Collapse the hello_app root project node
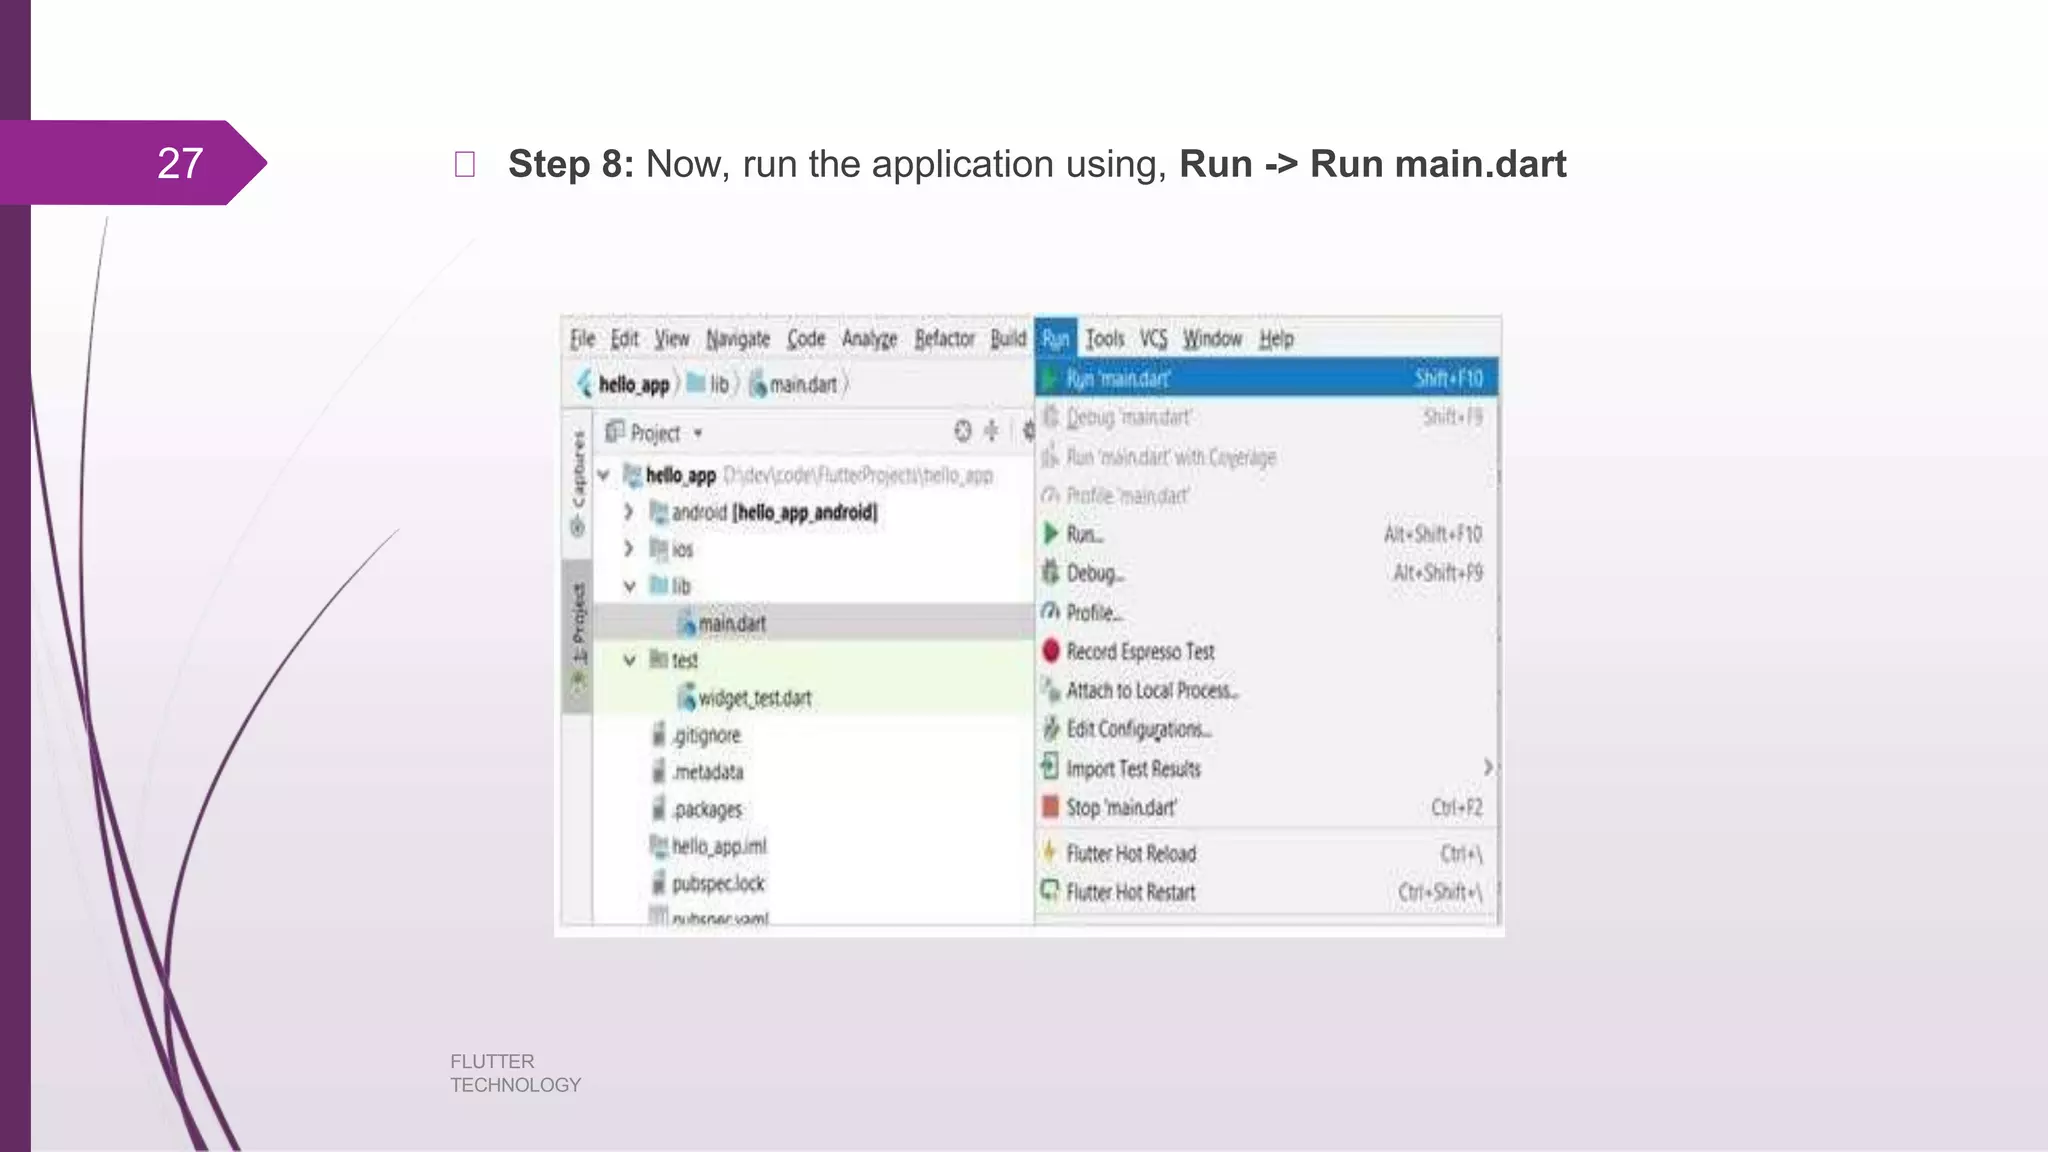The image size is (2048, 1152). pos(604,475)
